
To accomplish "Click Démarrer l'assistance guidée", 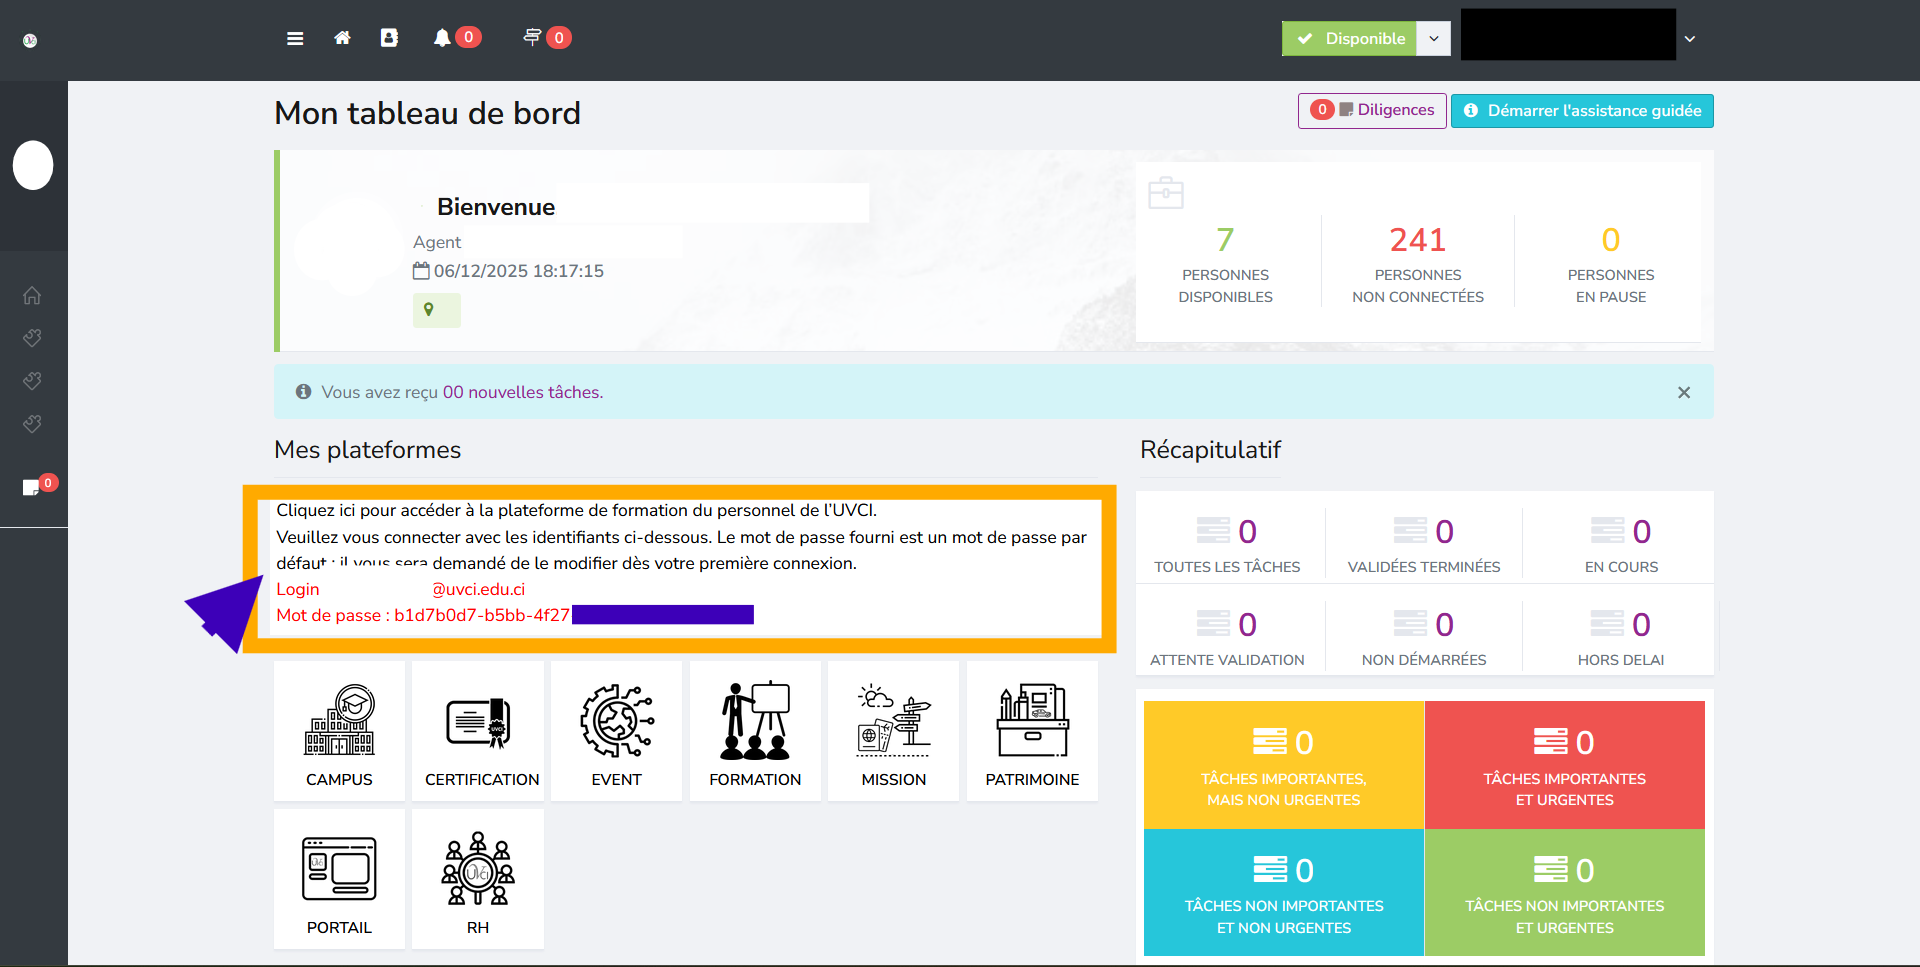I will tap(1581, 111).
